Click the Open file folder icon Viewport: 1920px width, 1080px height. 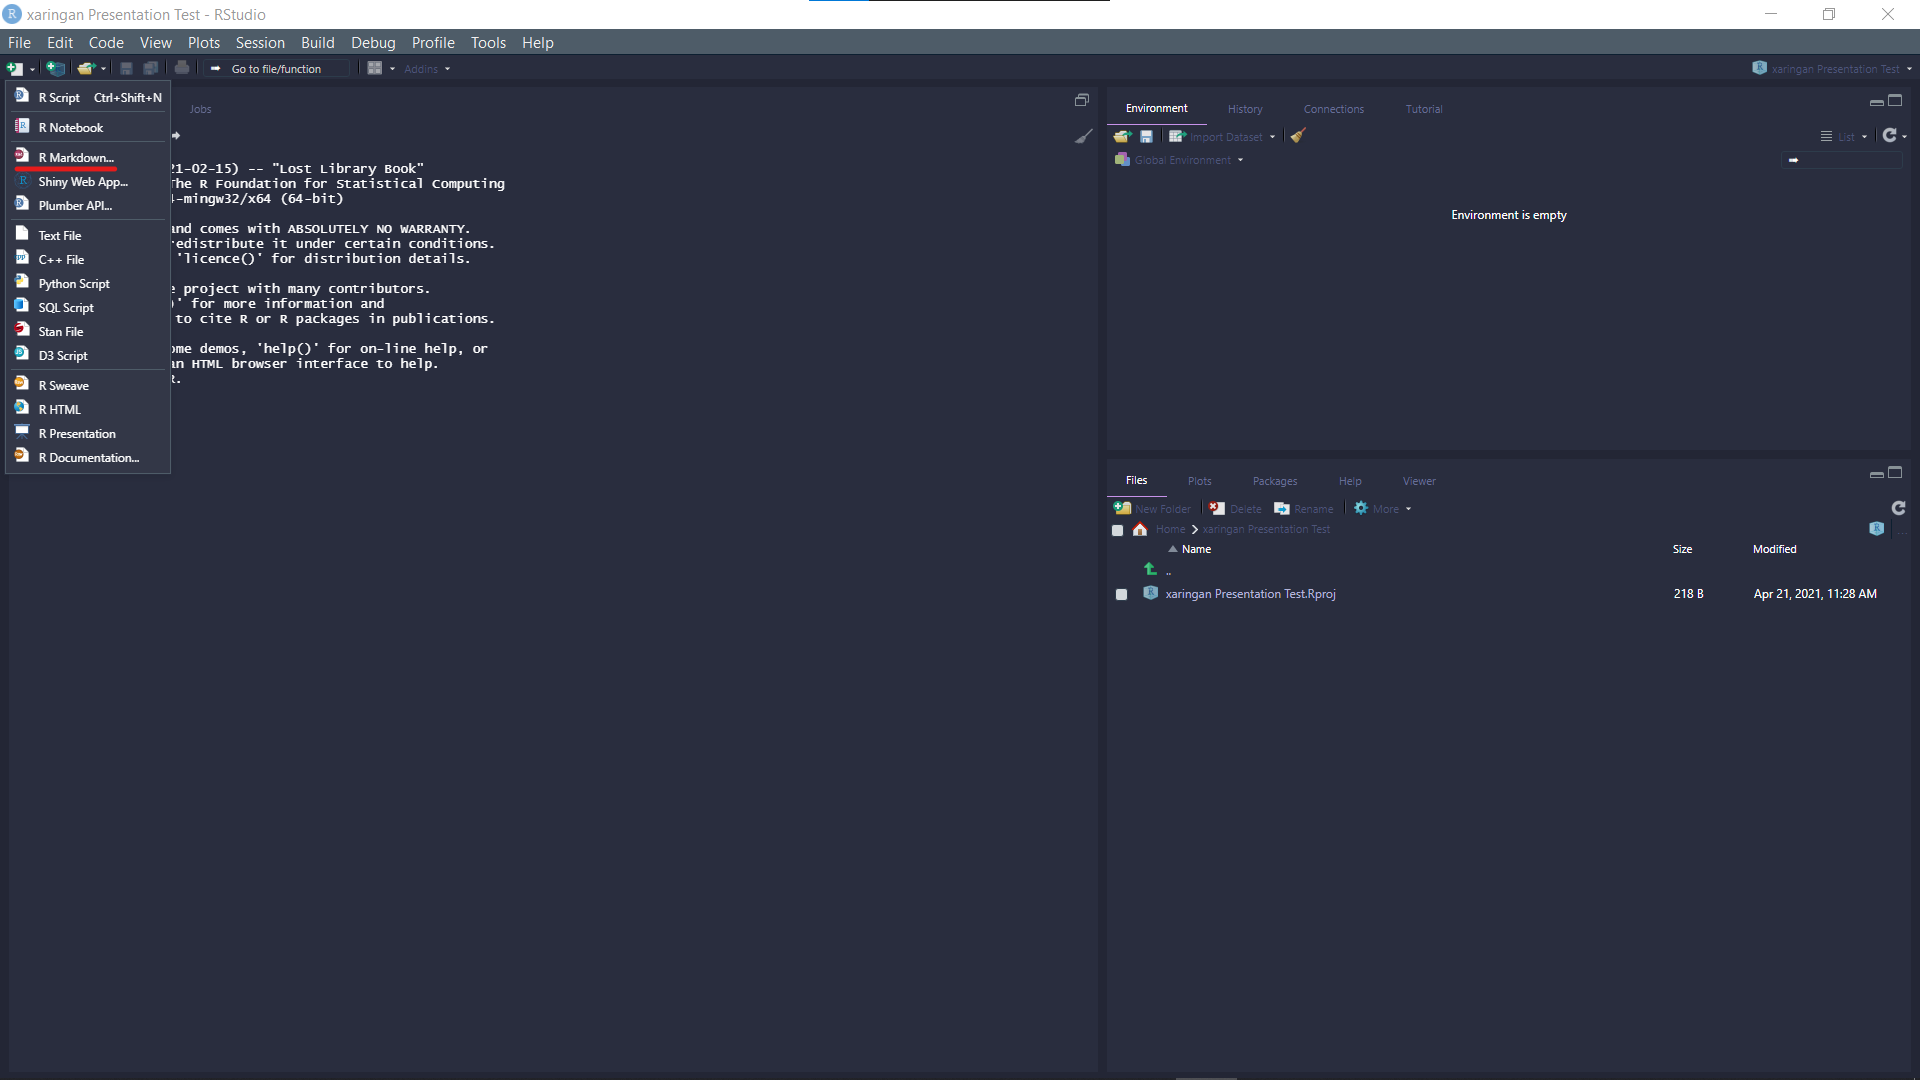pos(87,69)
